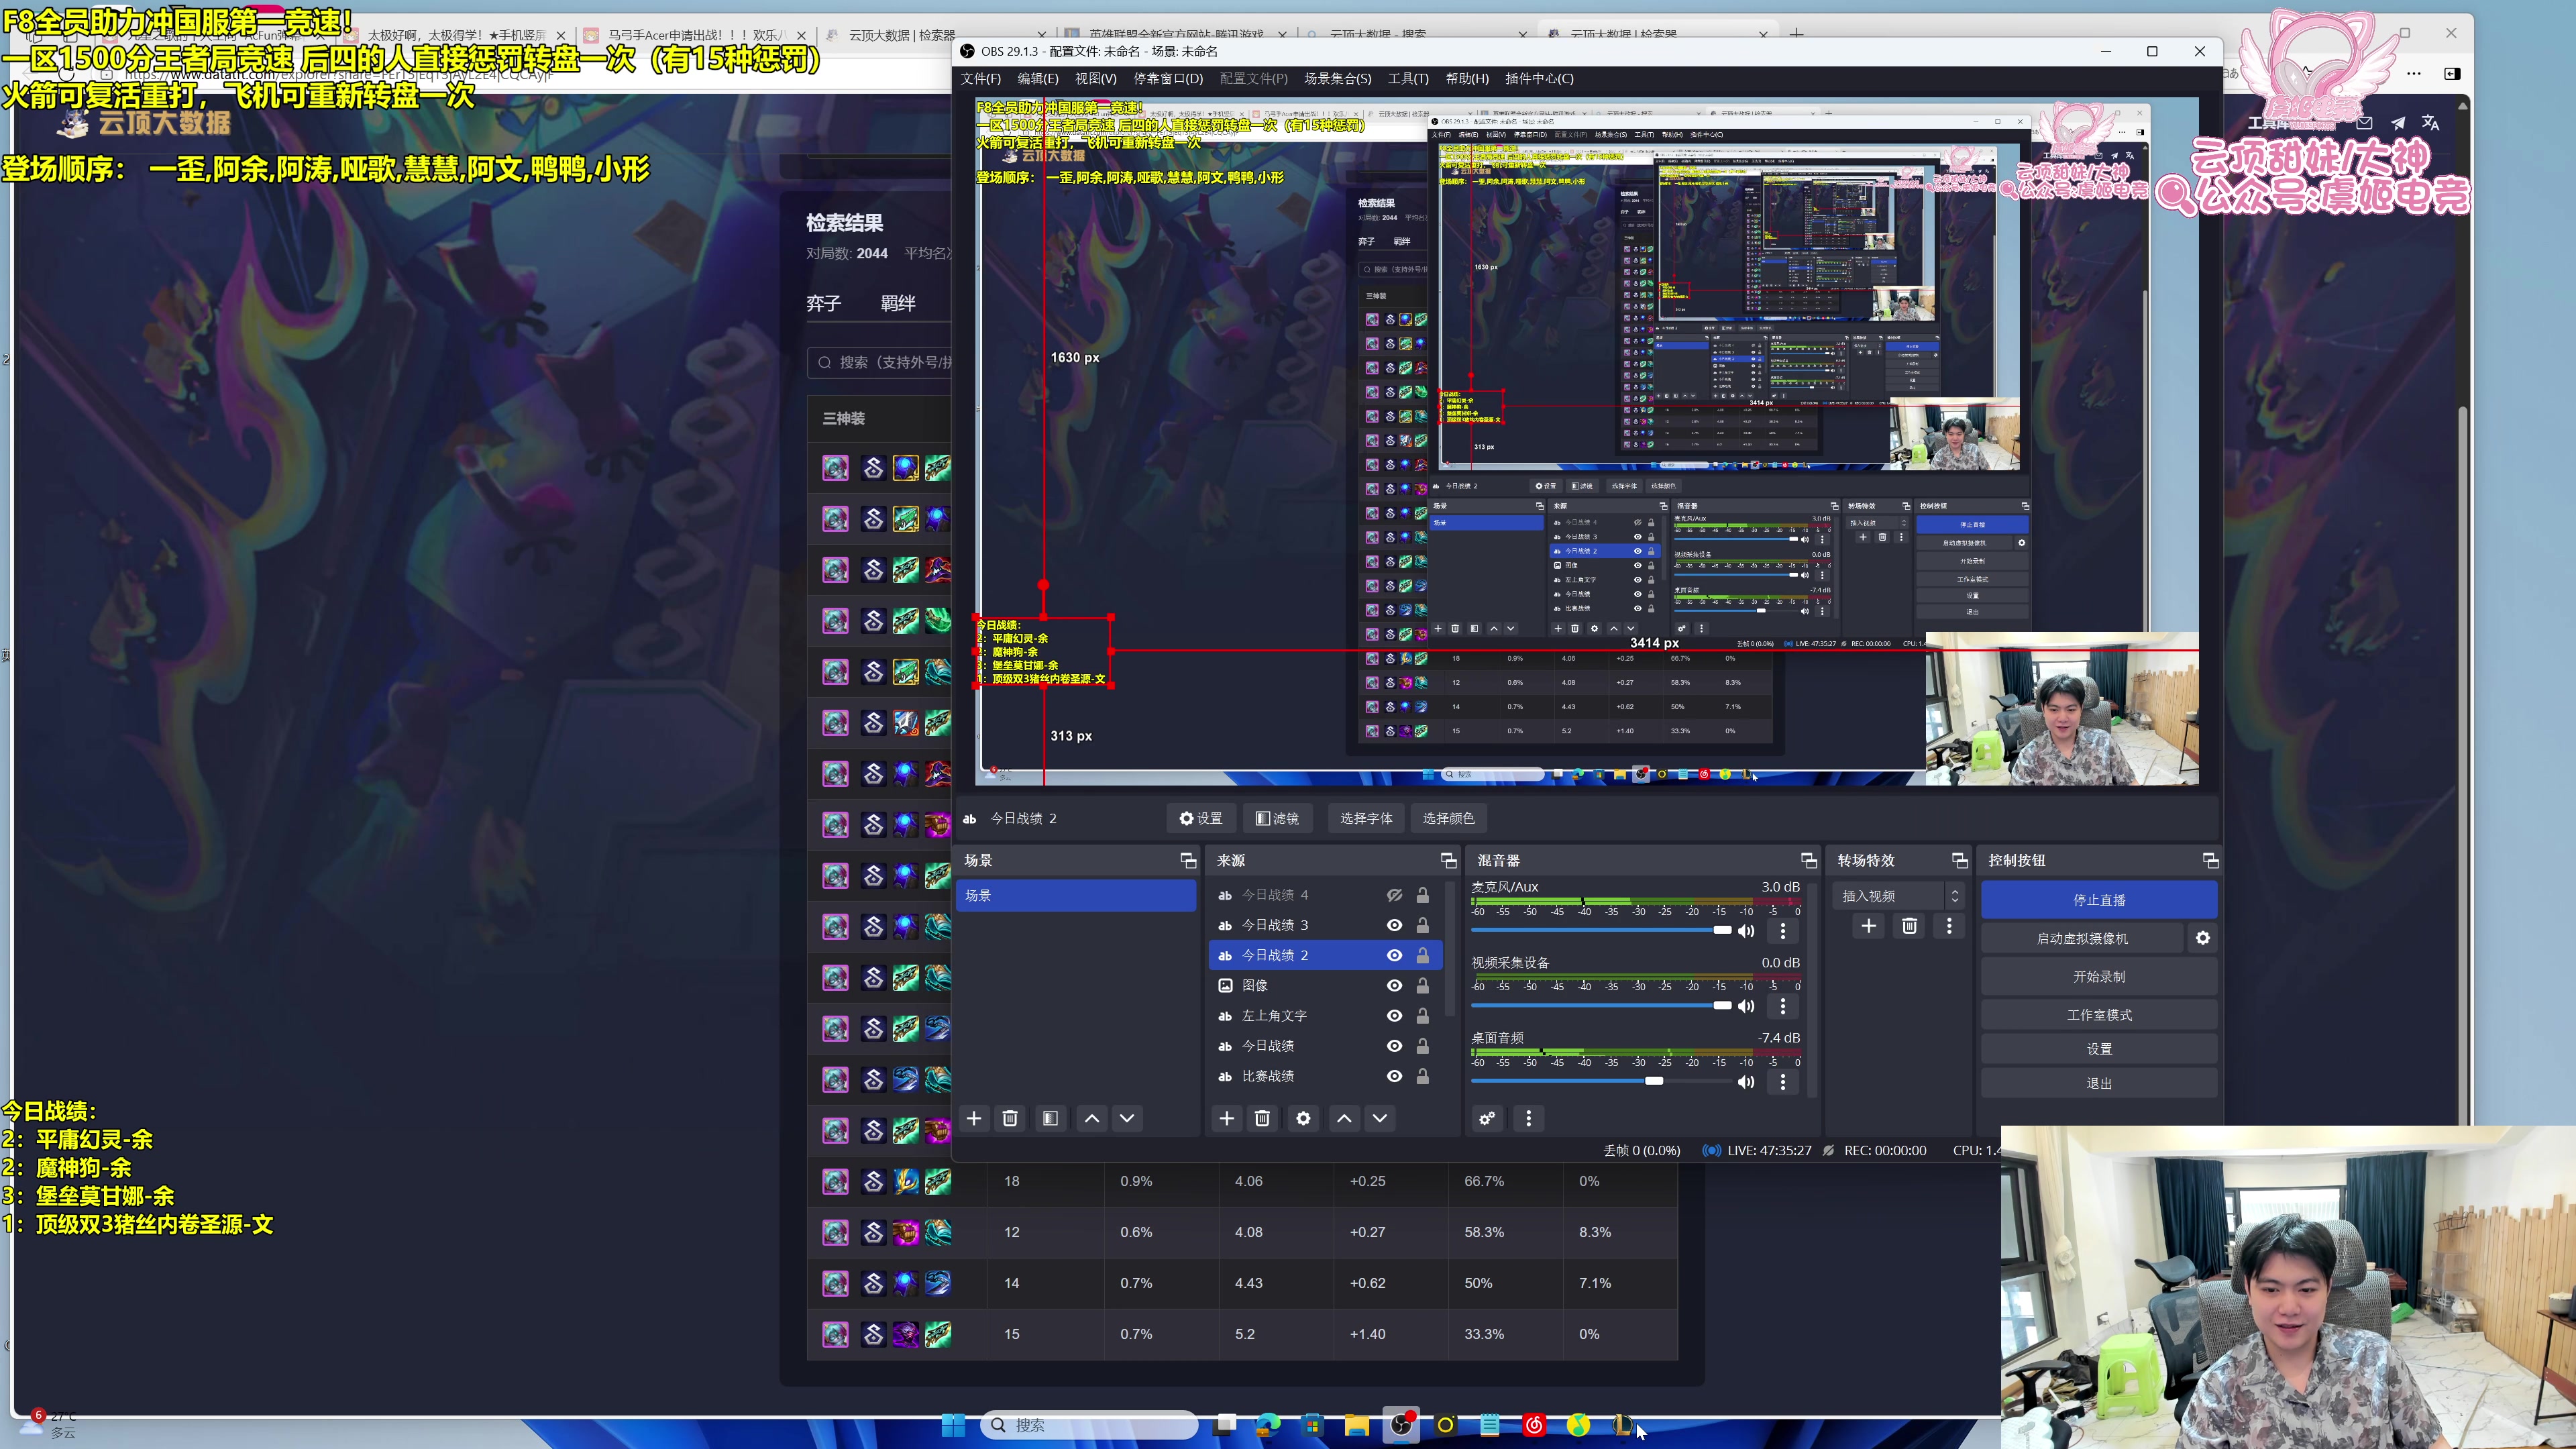Undock the 场景 panel
The image size is (2576, 1449).
[x=1188, y=860]
